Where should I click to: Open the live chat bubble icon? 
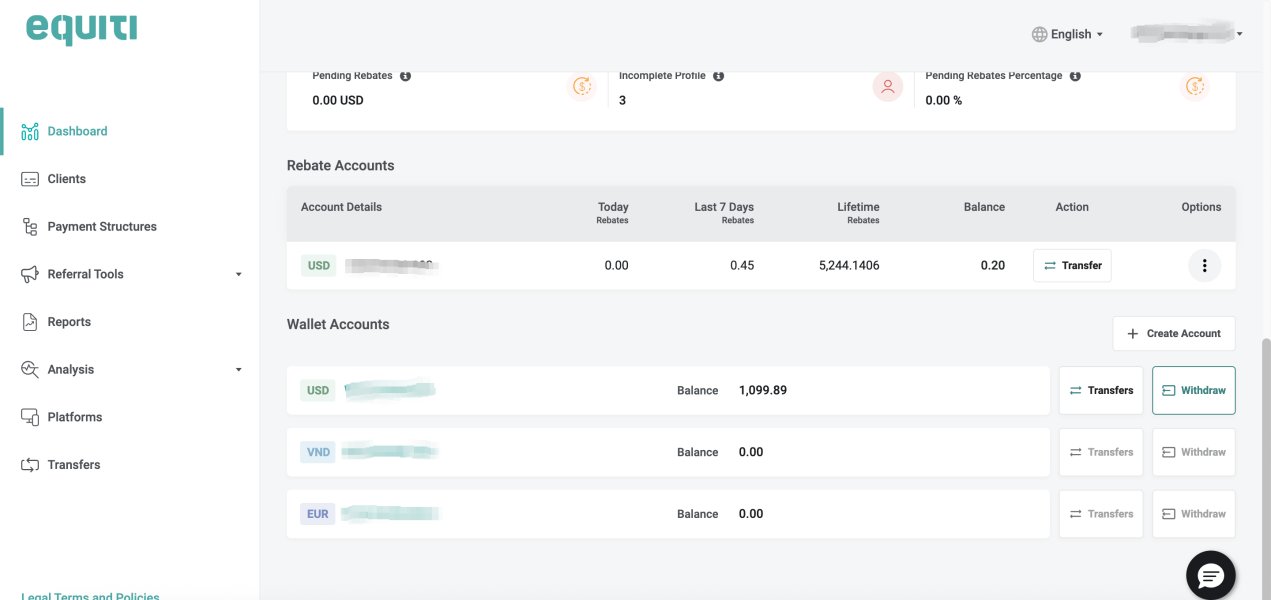click(x=1210, y=575)
